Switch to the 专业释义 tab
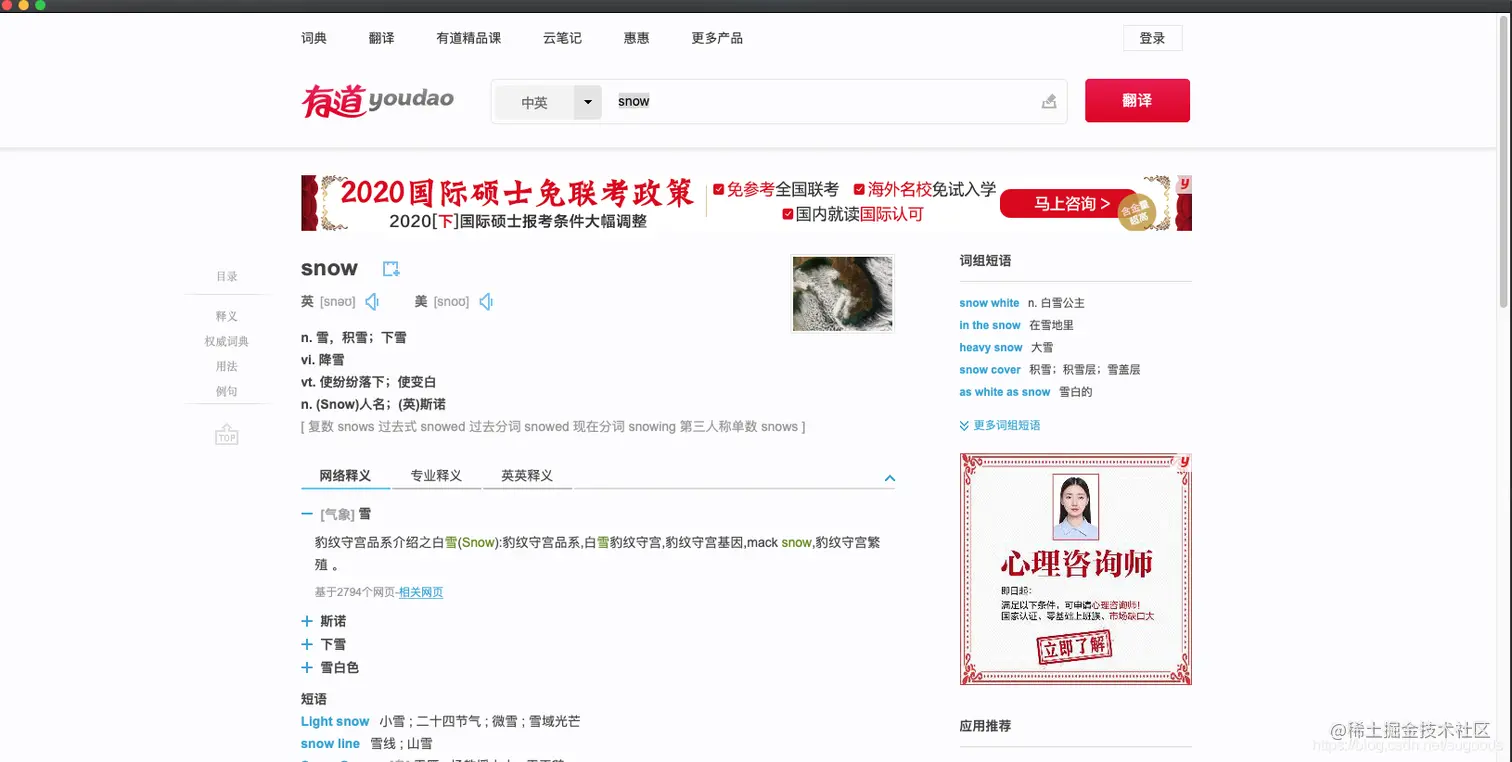This screenshot has height=762, width=1512. pyautogui.click(x=437, y=475)
